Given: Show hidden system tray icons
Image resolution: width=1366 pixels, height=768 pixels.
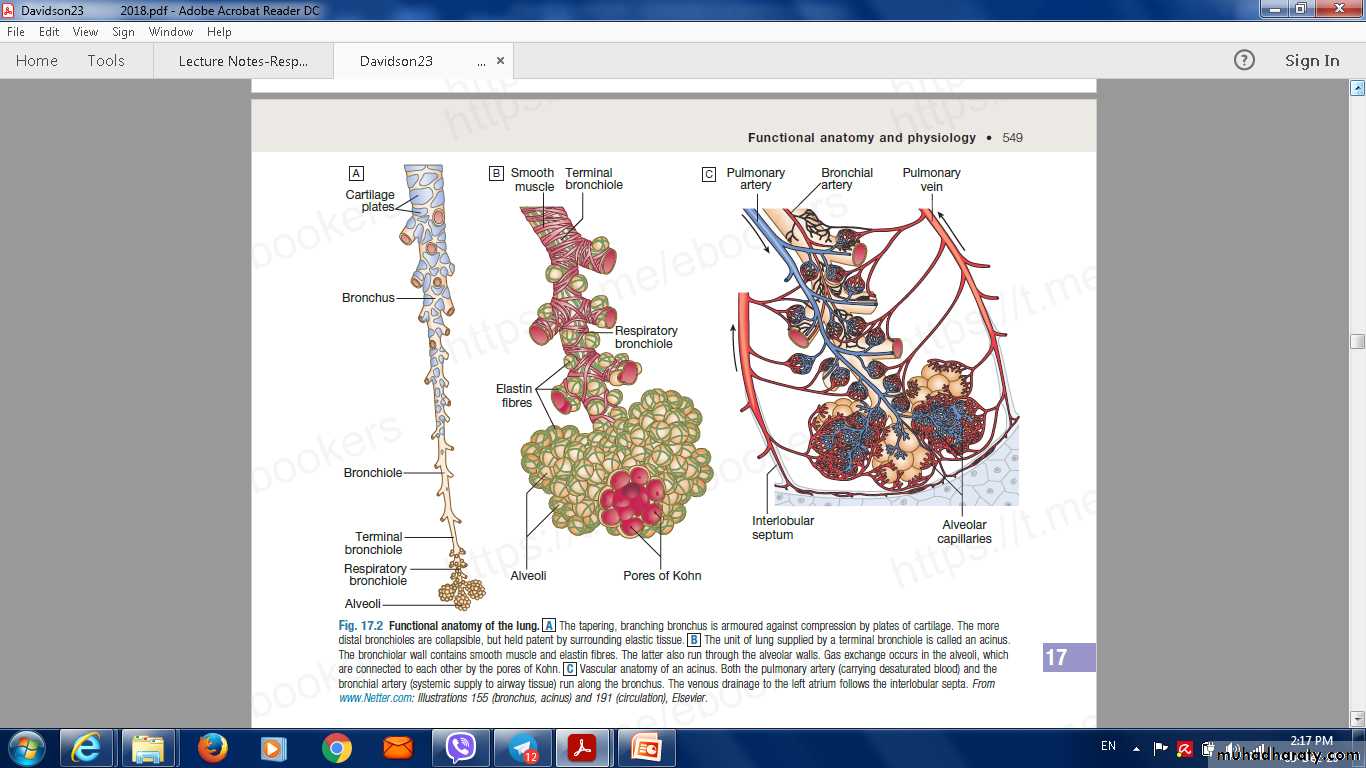Looking at the screenshot, I should (x=1136, y=748).
